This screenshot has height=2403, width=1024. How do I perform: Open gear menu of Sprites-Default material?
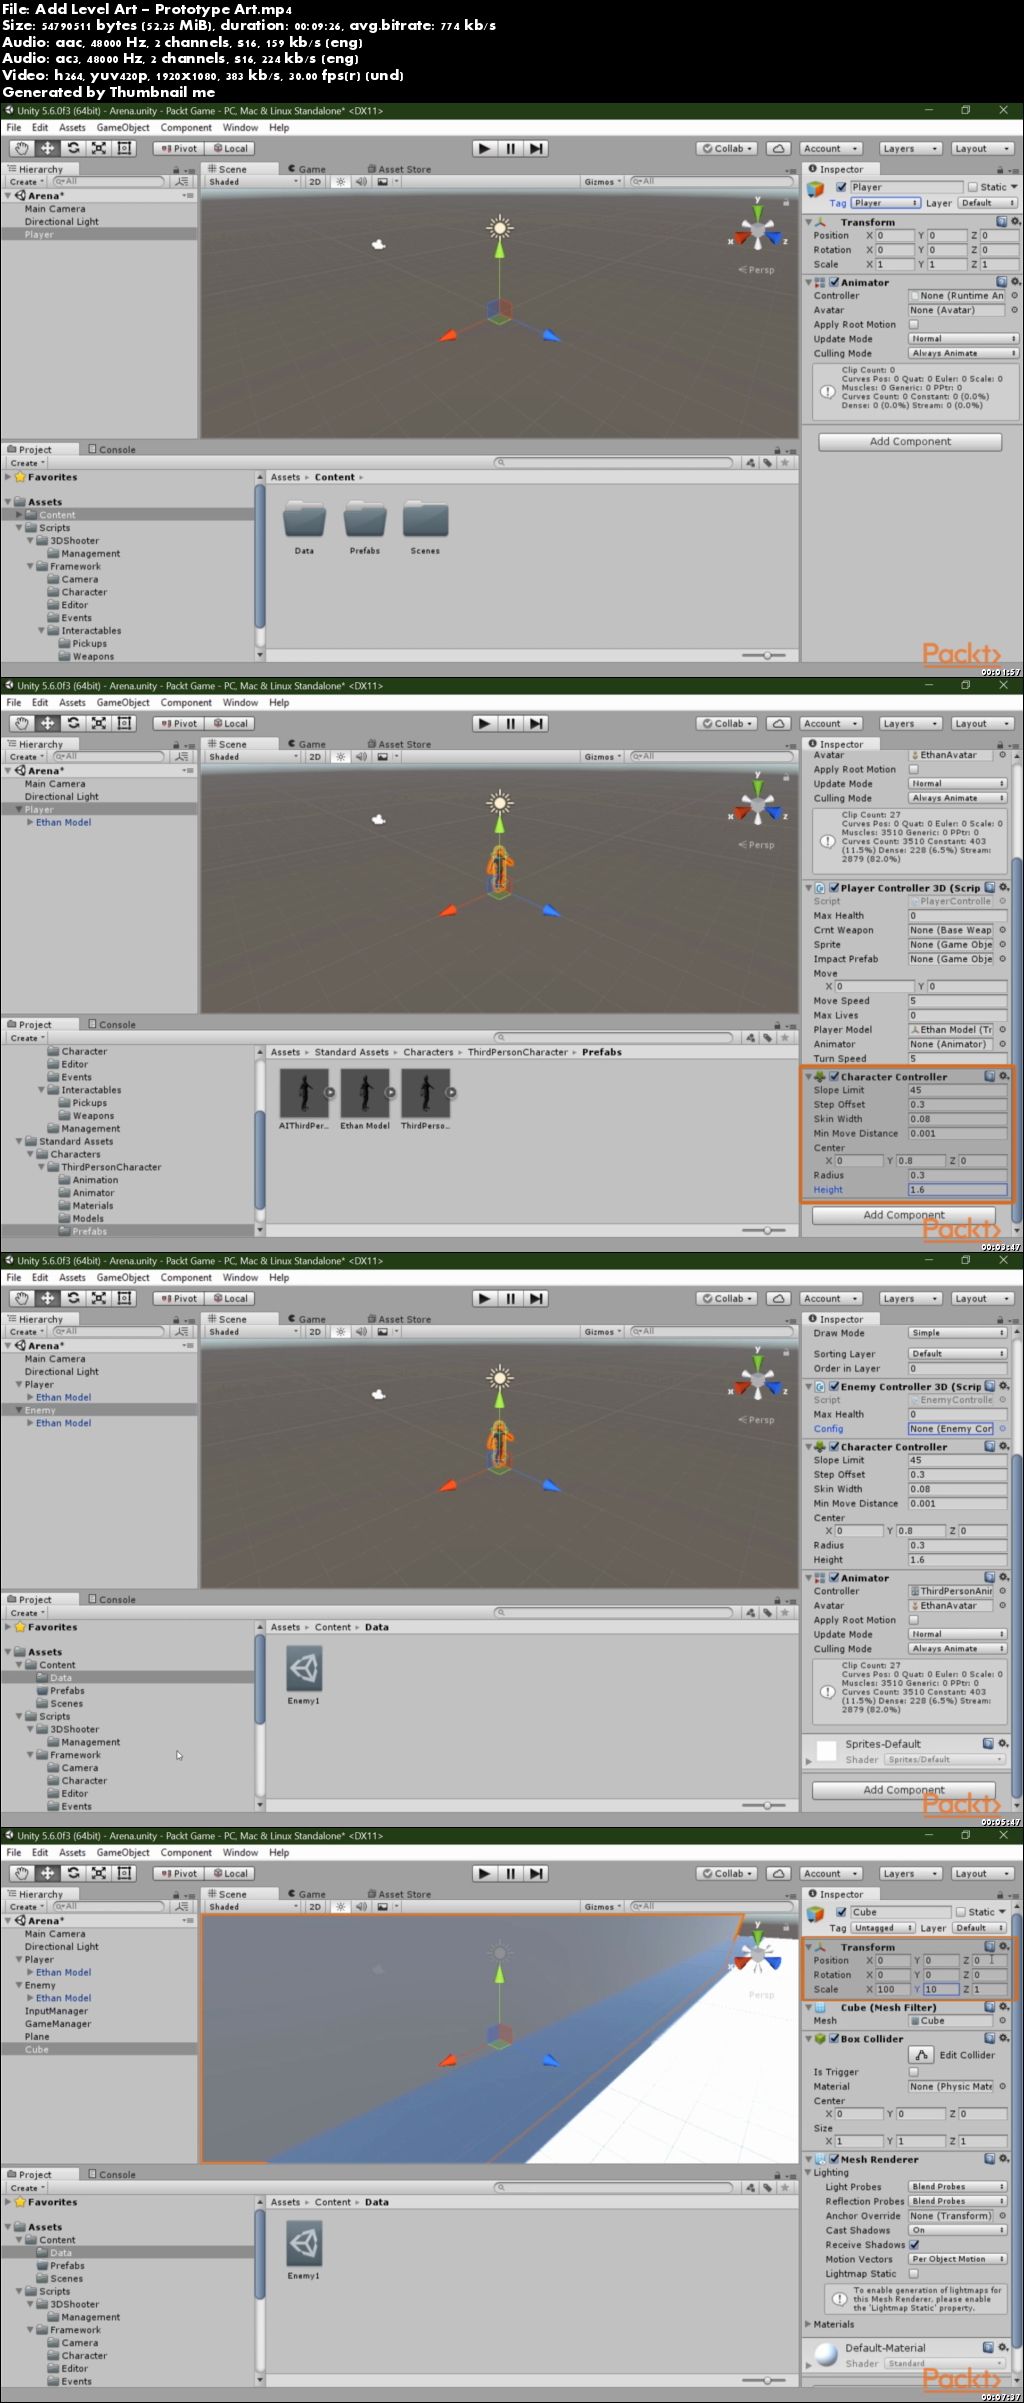(x=1003, y=1743)
